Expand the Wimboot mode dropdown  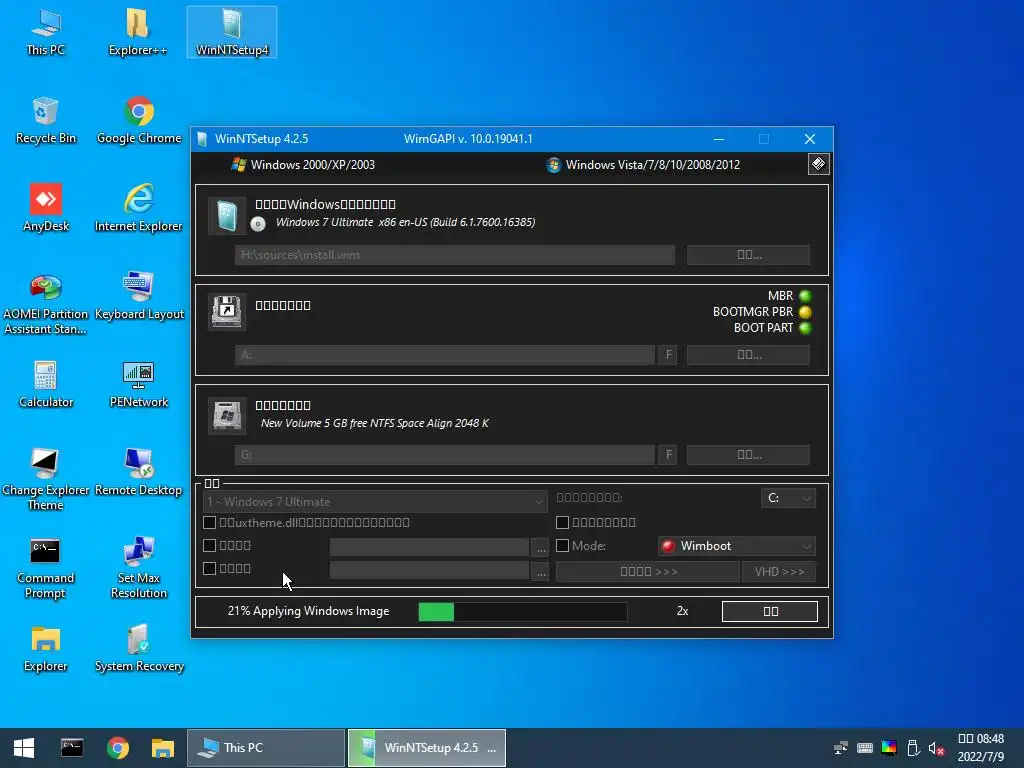(737, 546)
